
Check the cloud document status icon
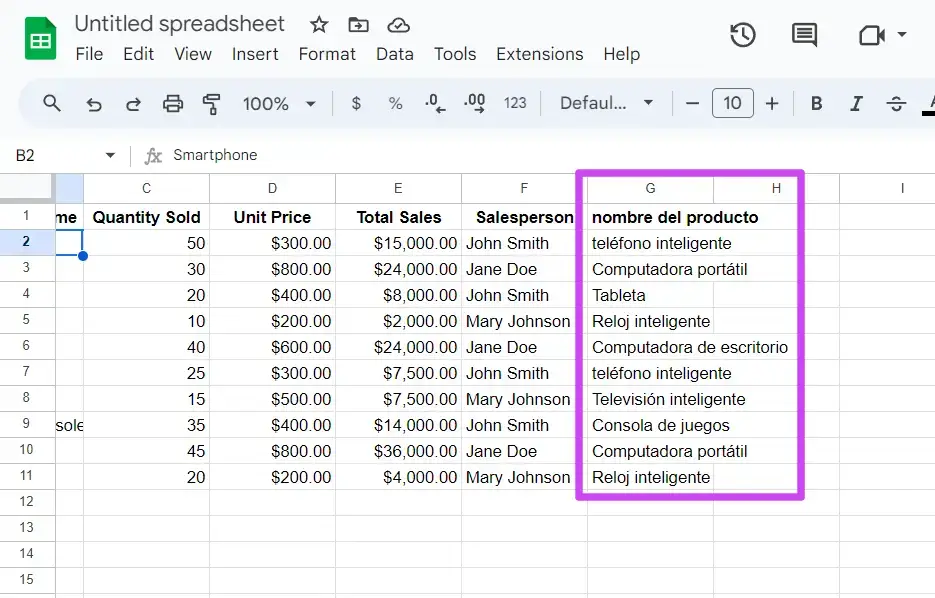pyautogui.click(x=398, y=25)
